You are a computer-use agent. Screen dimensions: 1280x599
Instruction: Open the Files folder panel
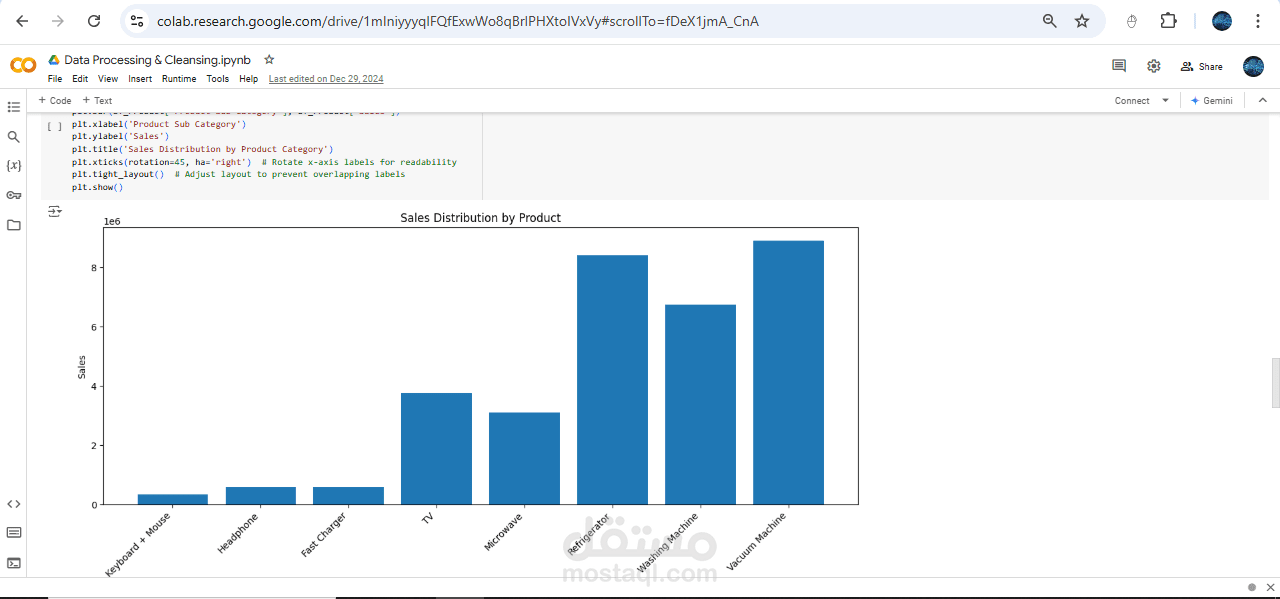point(14,225)
